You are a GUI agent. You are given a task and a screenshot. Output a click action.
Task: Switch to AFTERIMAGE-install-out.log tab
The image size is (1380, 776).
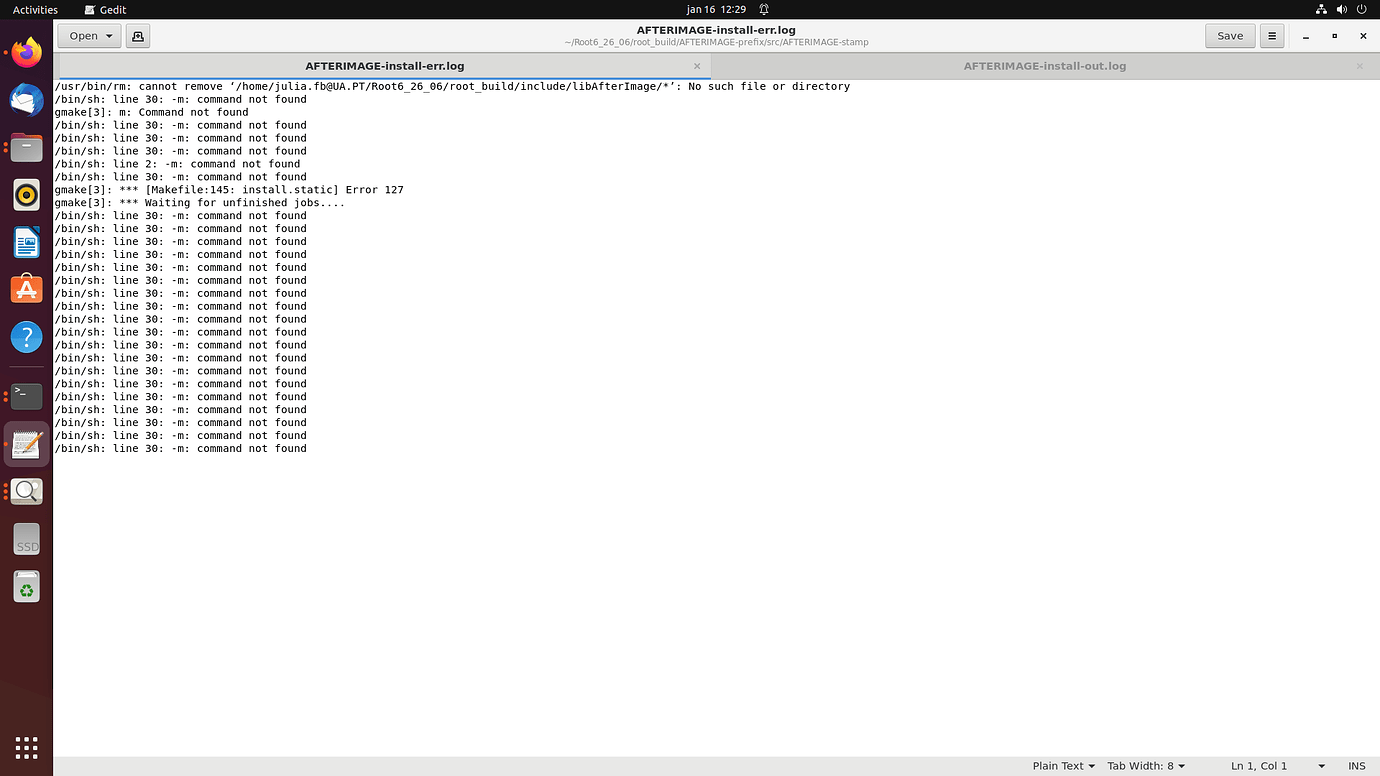[1044, 65]
